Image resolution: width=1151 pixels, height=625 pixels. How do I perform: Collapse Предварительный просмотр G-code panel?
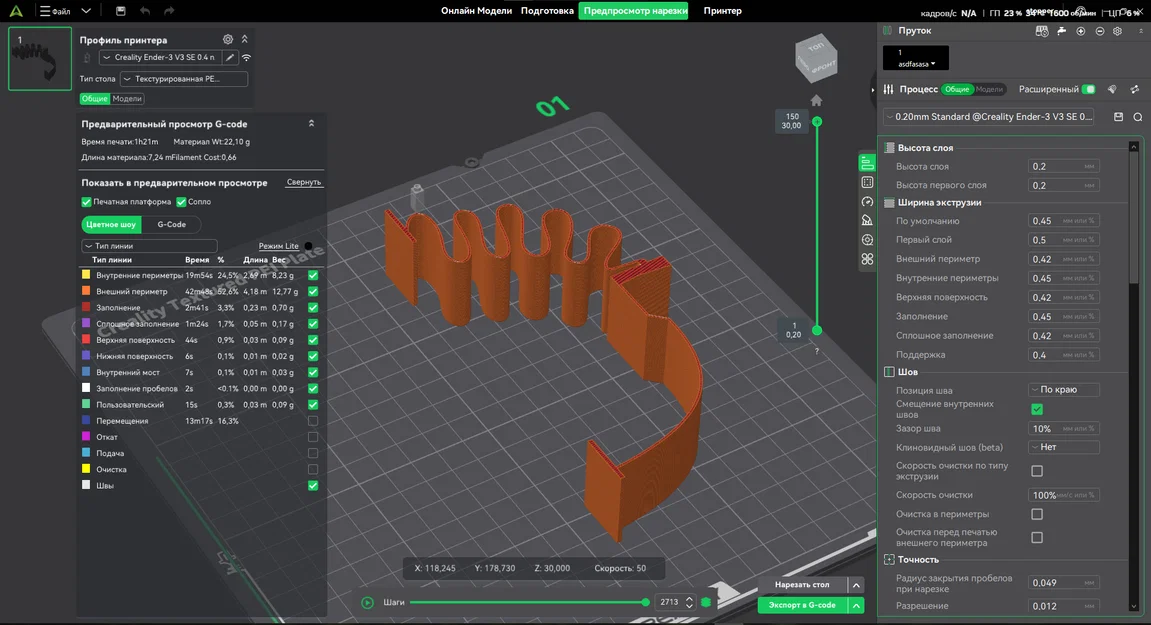[311, 124]
